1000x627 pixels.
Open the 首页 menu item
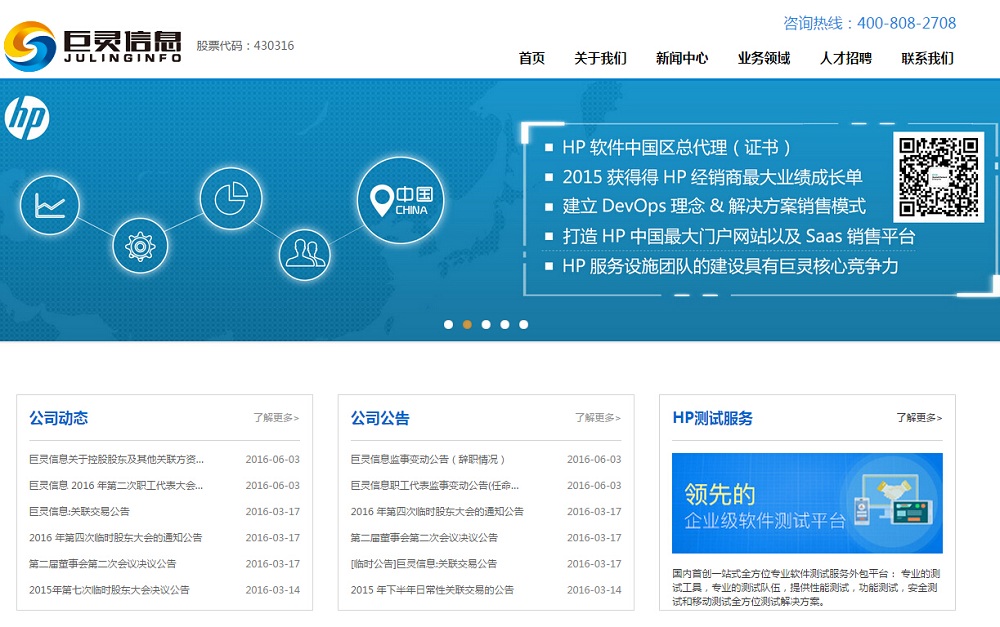(x=532, y=58)
